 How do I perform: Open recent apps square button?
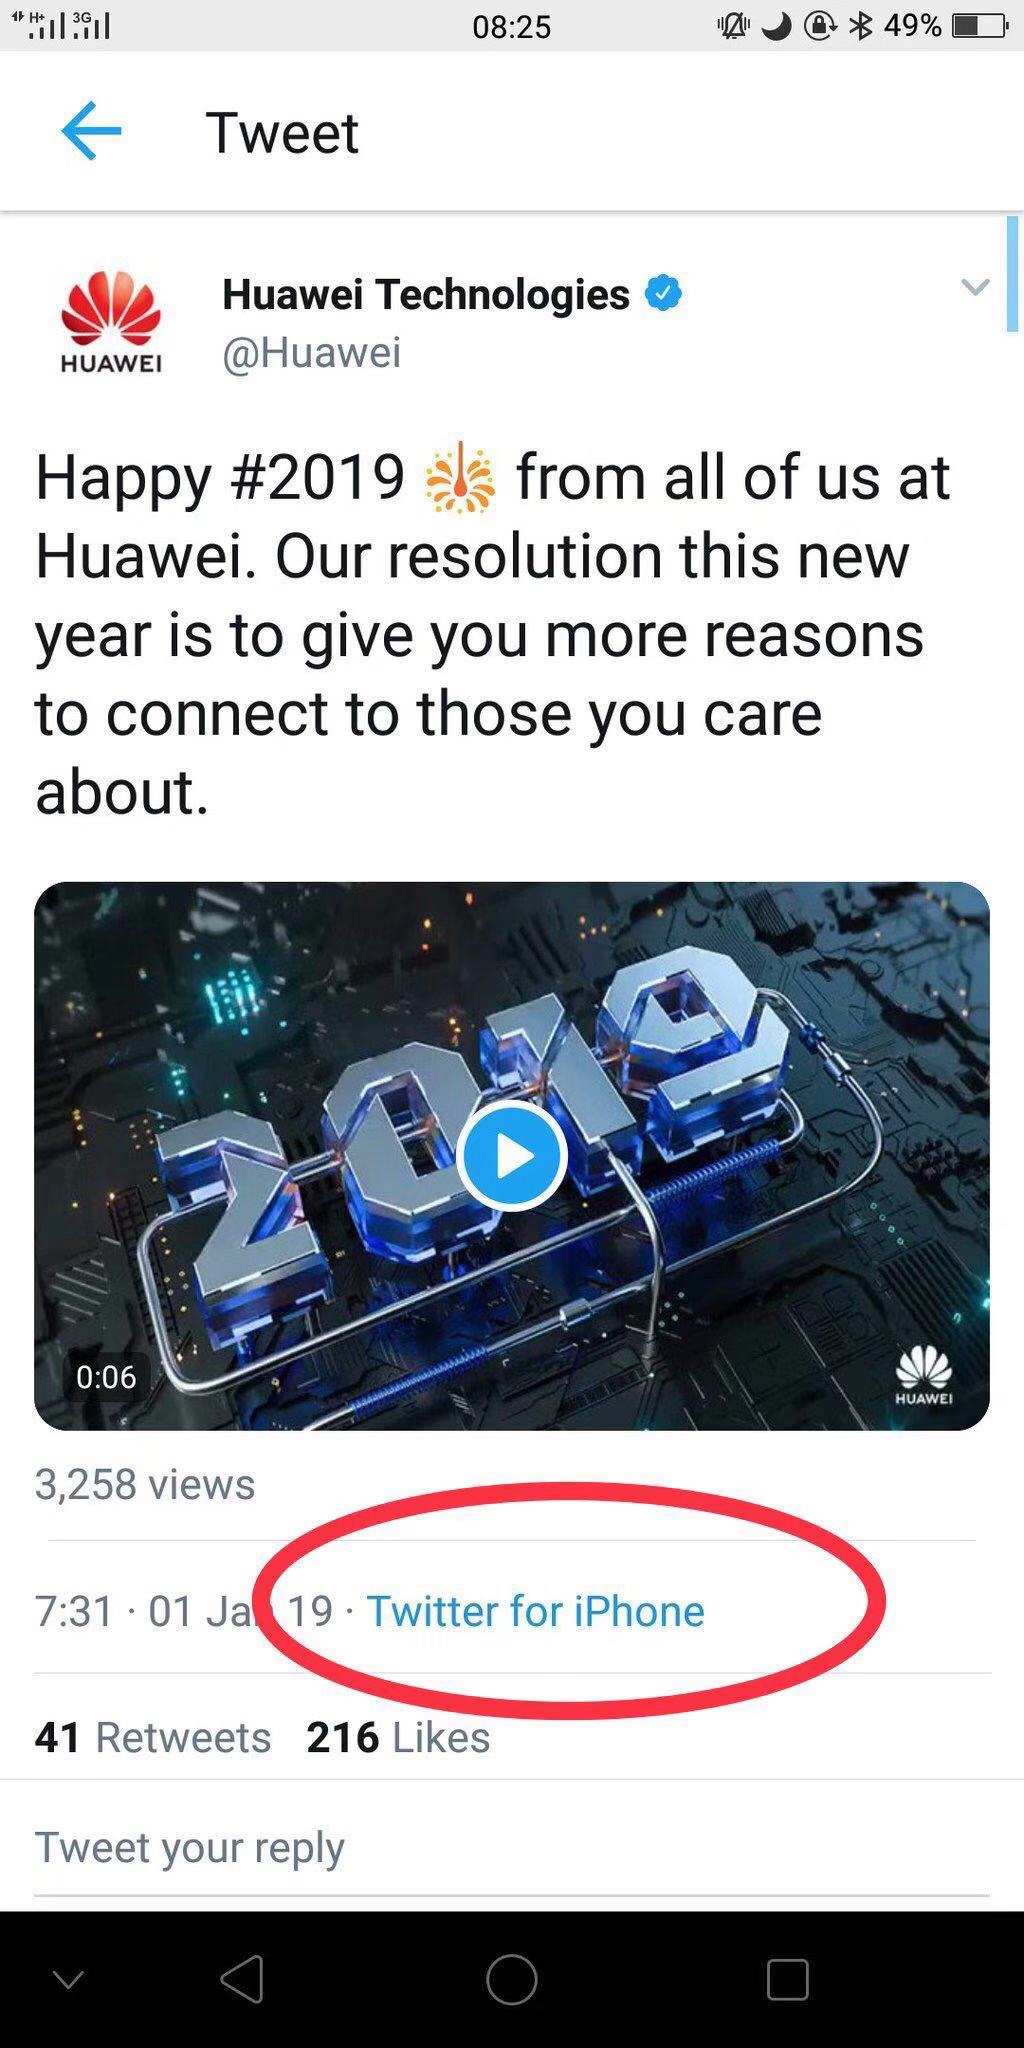(788, 1979)
